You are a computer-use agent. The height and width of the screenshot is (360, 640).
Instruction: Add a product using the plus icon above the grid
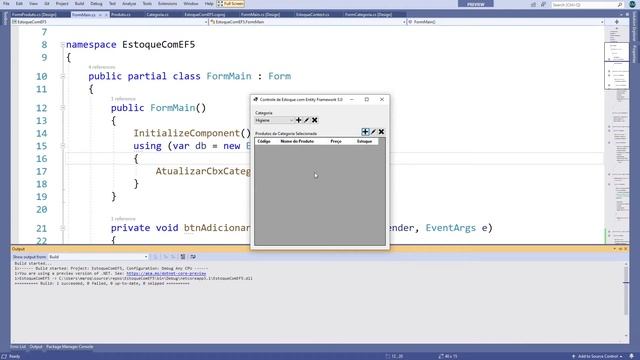click(x=365, y=131)
